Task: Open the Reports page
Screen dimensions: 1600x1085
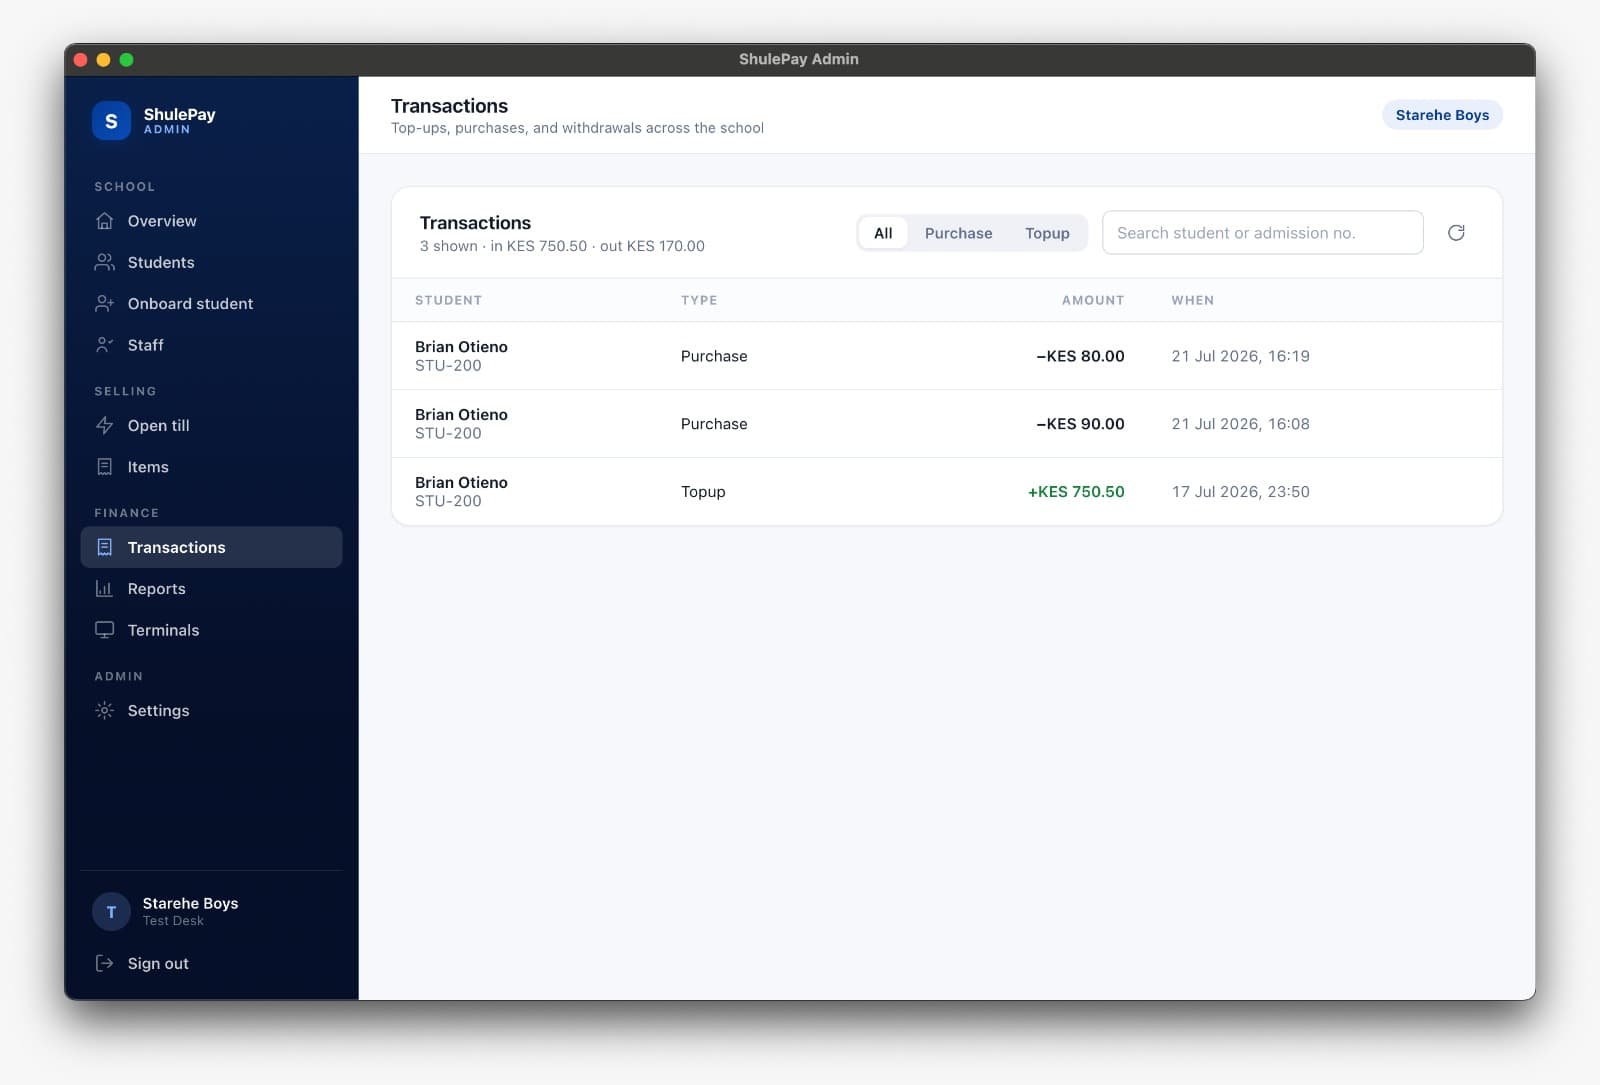Action: (x=211, y=589)
